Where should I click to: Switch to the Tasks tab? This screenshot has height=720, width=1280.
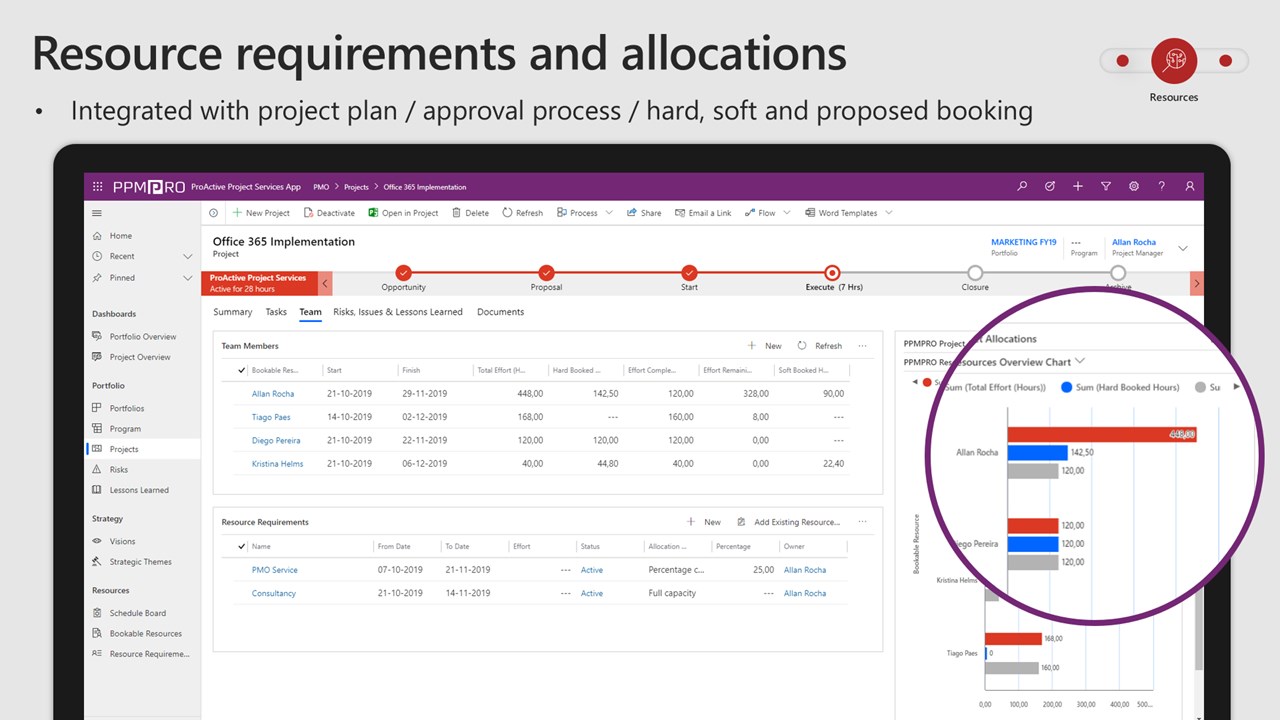(x=276, y=312)
